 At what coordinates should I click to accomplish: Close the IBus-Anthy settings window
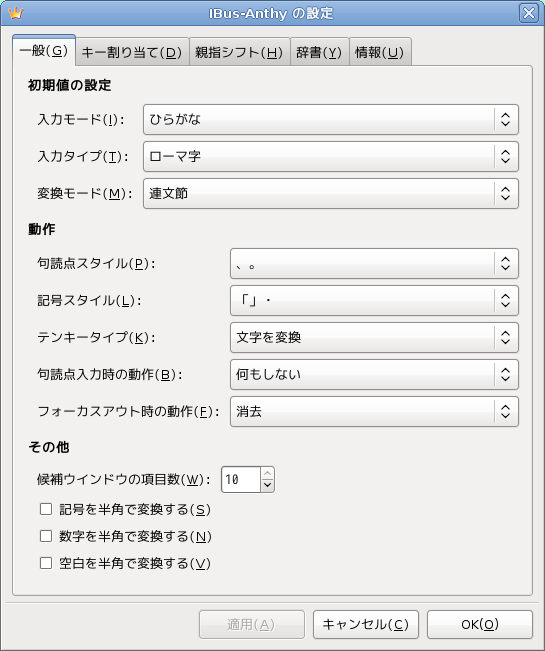pos(529,13)
